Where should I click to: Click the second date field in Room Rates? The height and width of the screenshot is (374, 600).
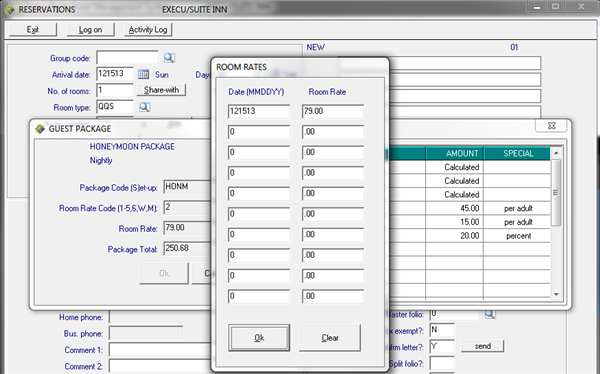click(259, 132)
